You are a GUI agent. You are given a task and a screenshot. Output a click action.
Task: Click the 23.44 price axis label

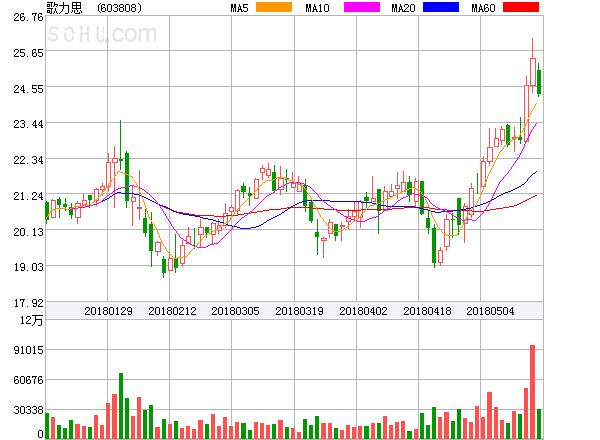click(x=28, y=124)
